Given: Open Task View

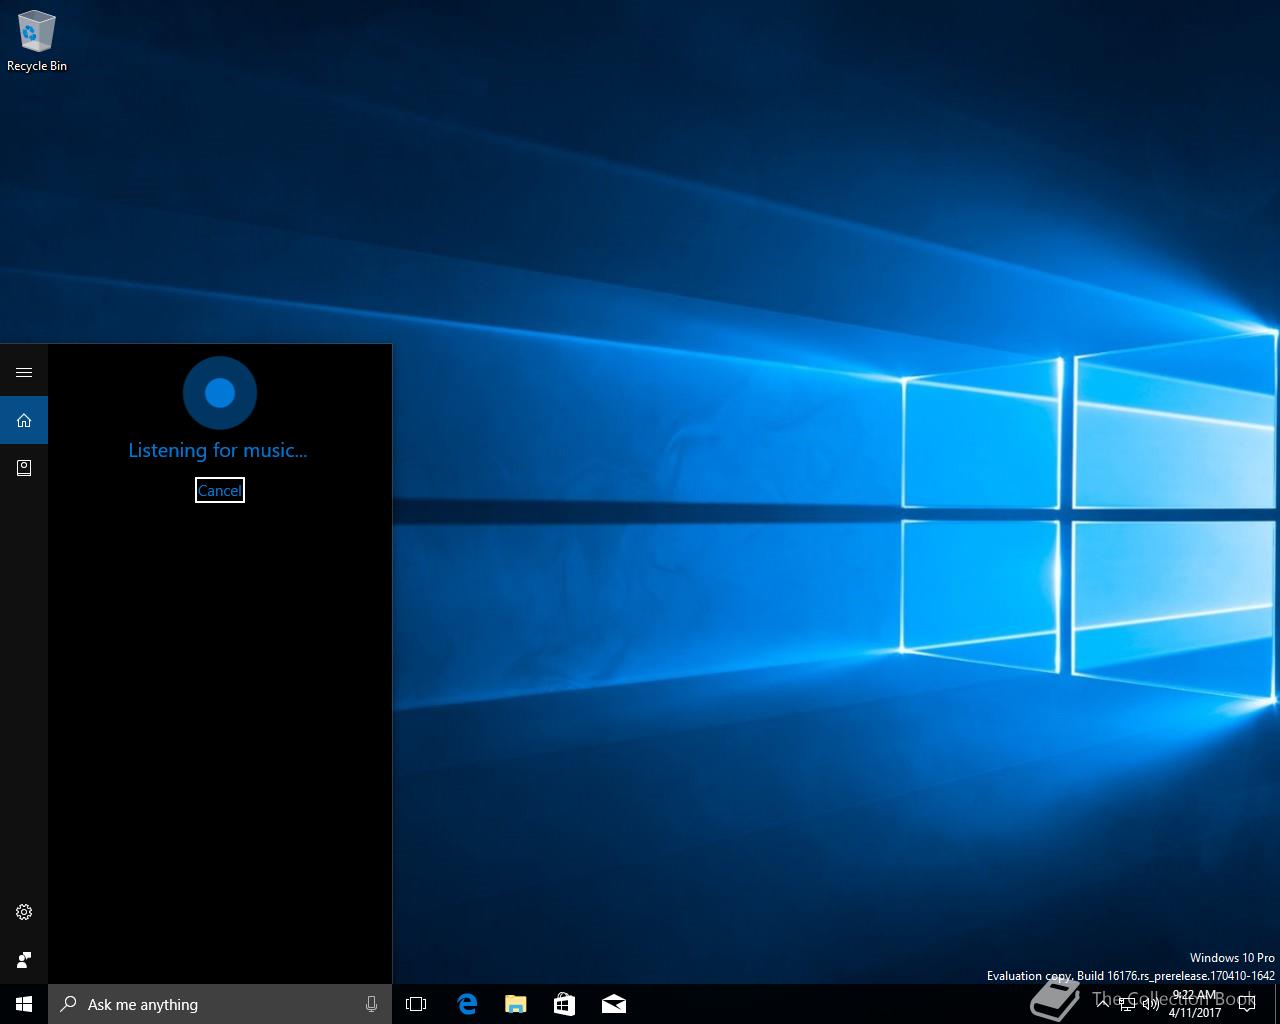Looking at the screenshot, I should point(416,1004).
